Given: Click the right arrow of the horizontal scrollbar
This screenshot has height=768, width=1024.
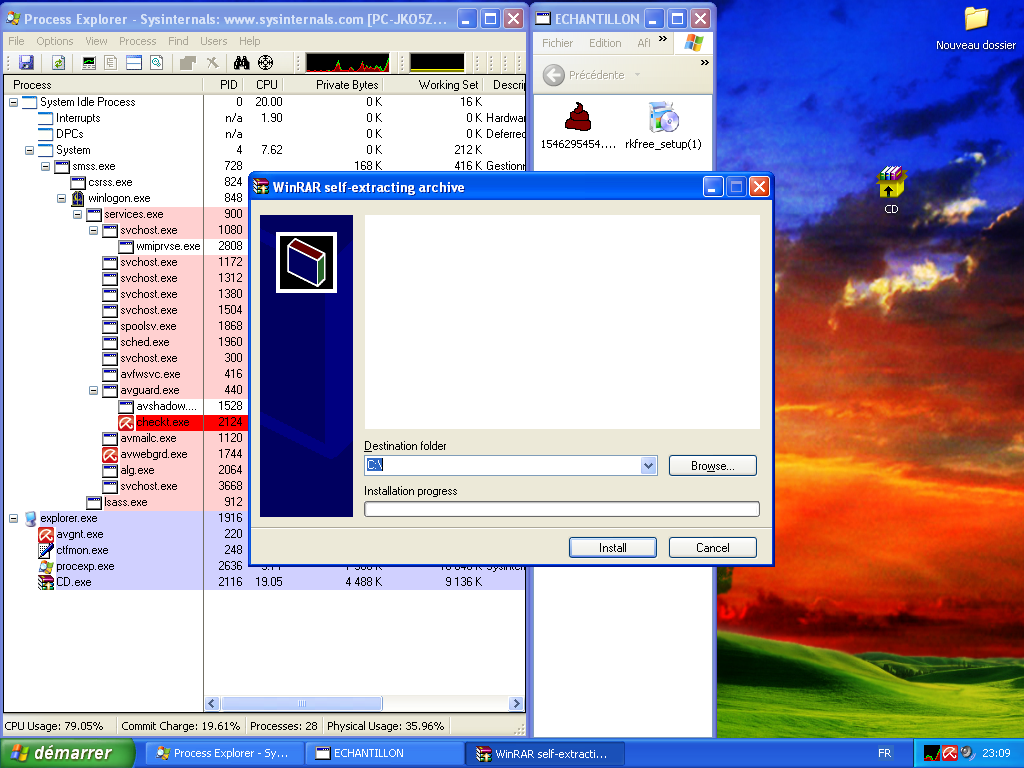Looking at the screenshot, I should click(517, 703).
